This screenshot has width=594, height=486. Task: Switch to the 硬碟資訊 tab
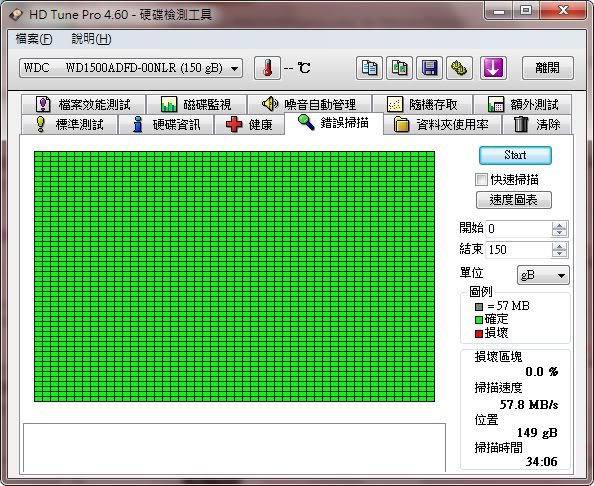tap(166, 125)
